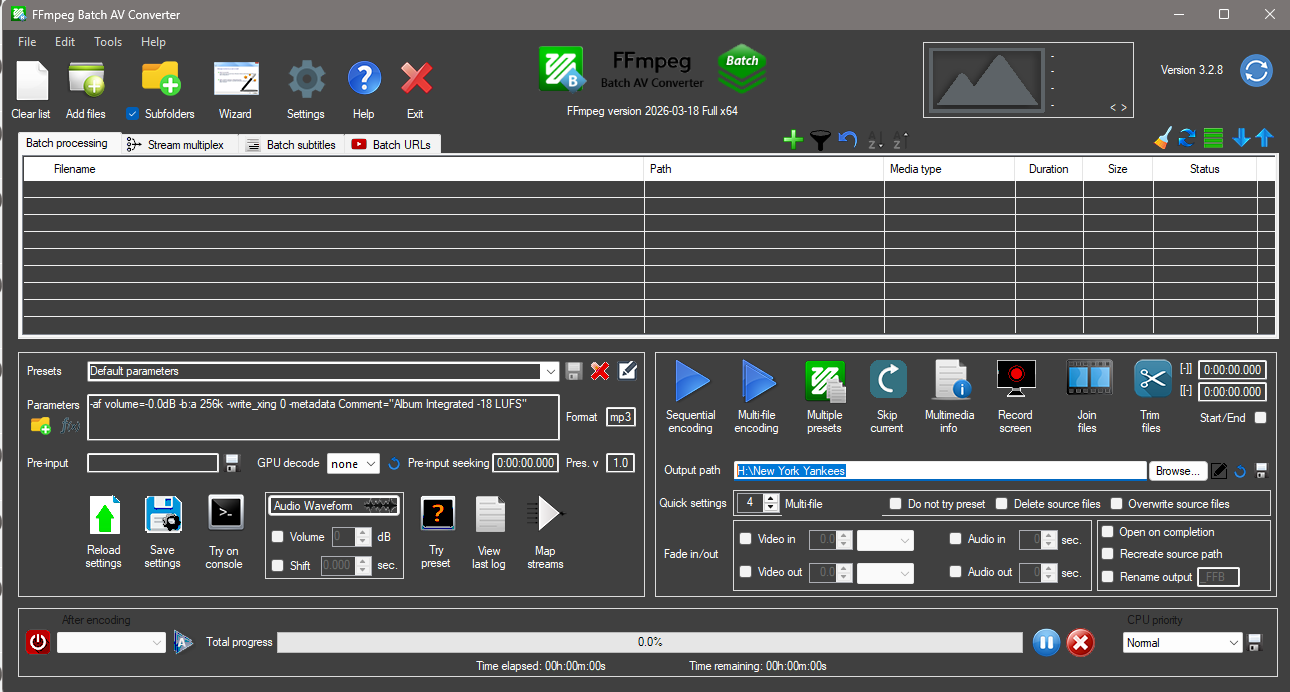Check Rename output option
This screenshot has width=1290, height=692.
[1107, 577]
